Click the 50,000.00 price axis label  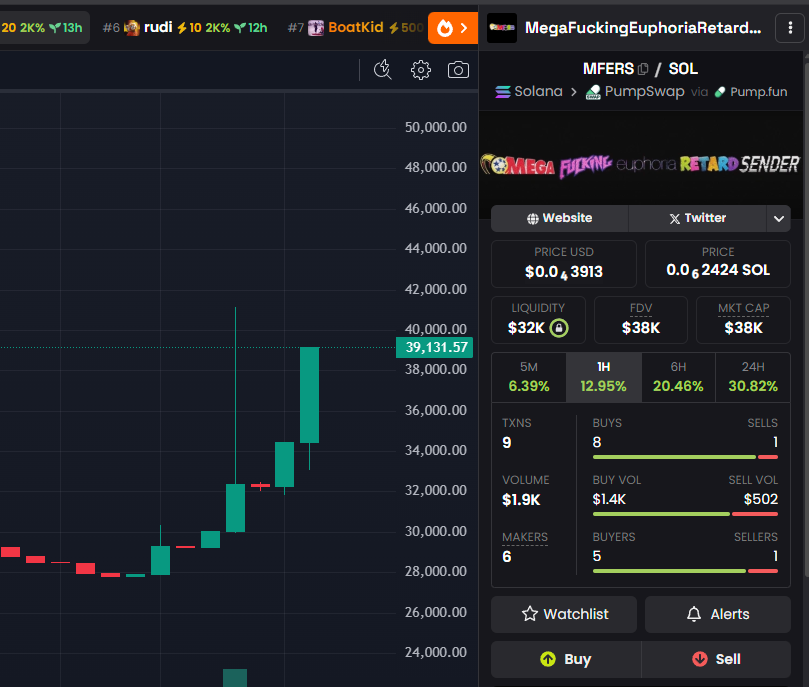pyautogui.click(x=436, y=127)
